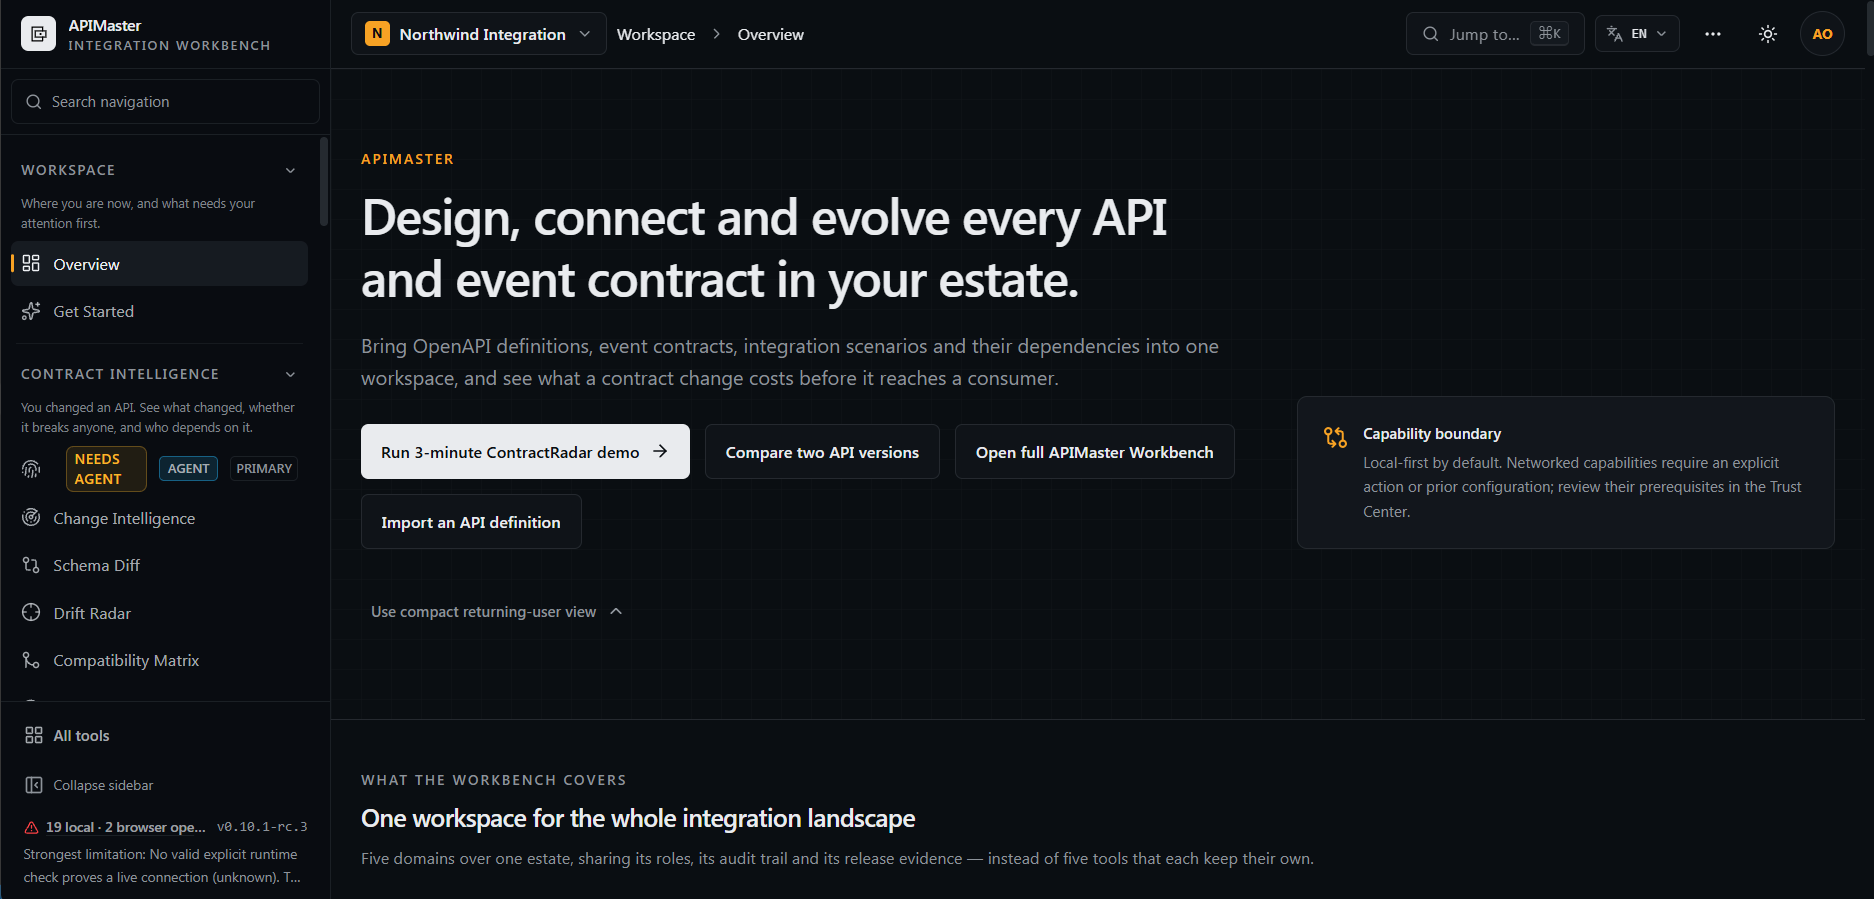The image size is (1874, 899).
Task: Click the fingerprint icon beside NEEDS AGENT
Action: [x=31, y=469]
